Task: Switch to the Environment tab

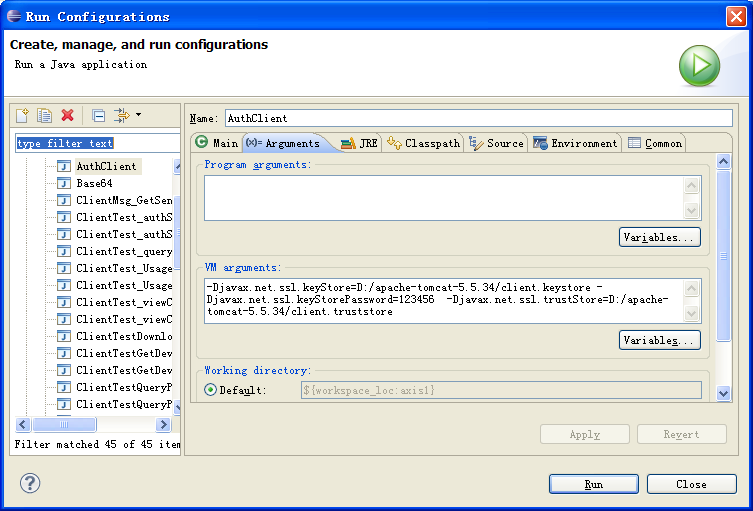Action: [x=575, y=143]
